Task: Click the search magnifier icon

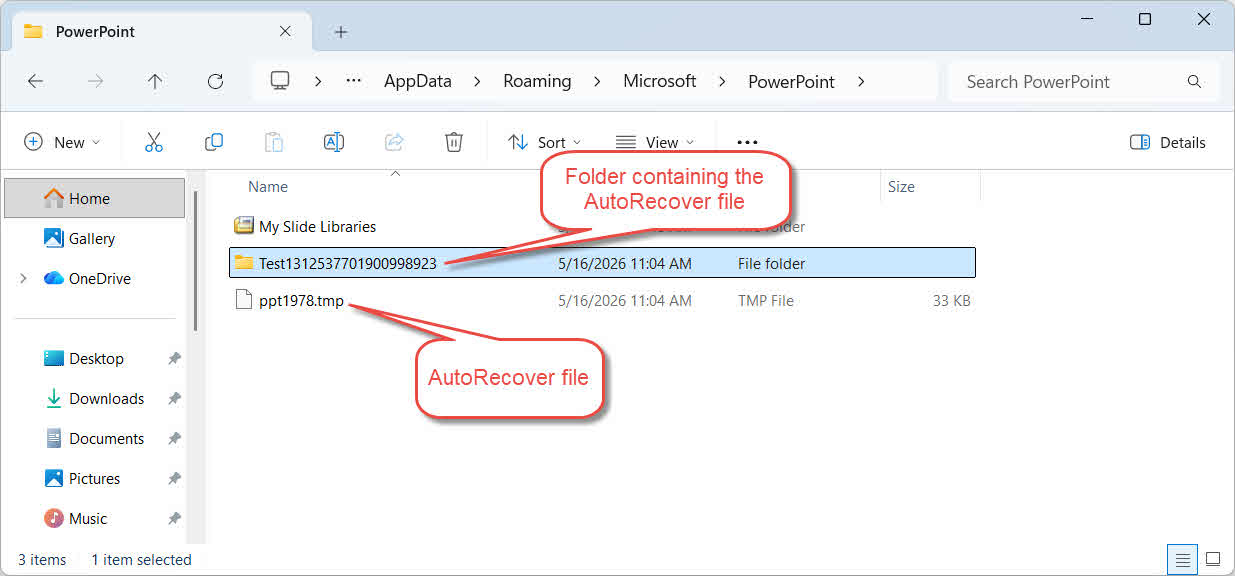Action: point(1194,82)
